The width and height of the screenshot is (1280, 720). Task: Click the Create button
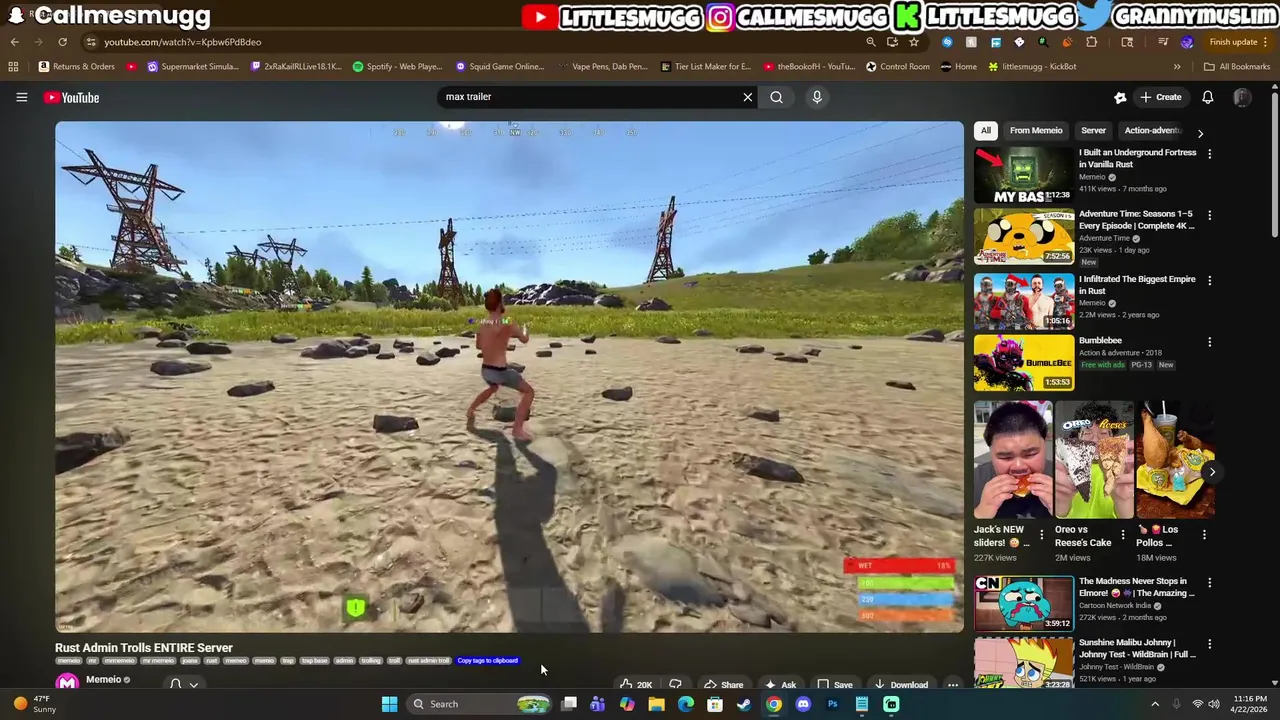point(1161,97)
